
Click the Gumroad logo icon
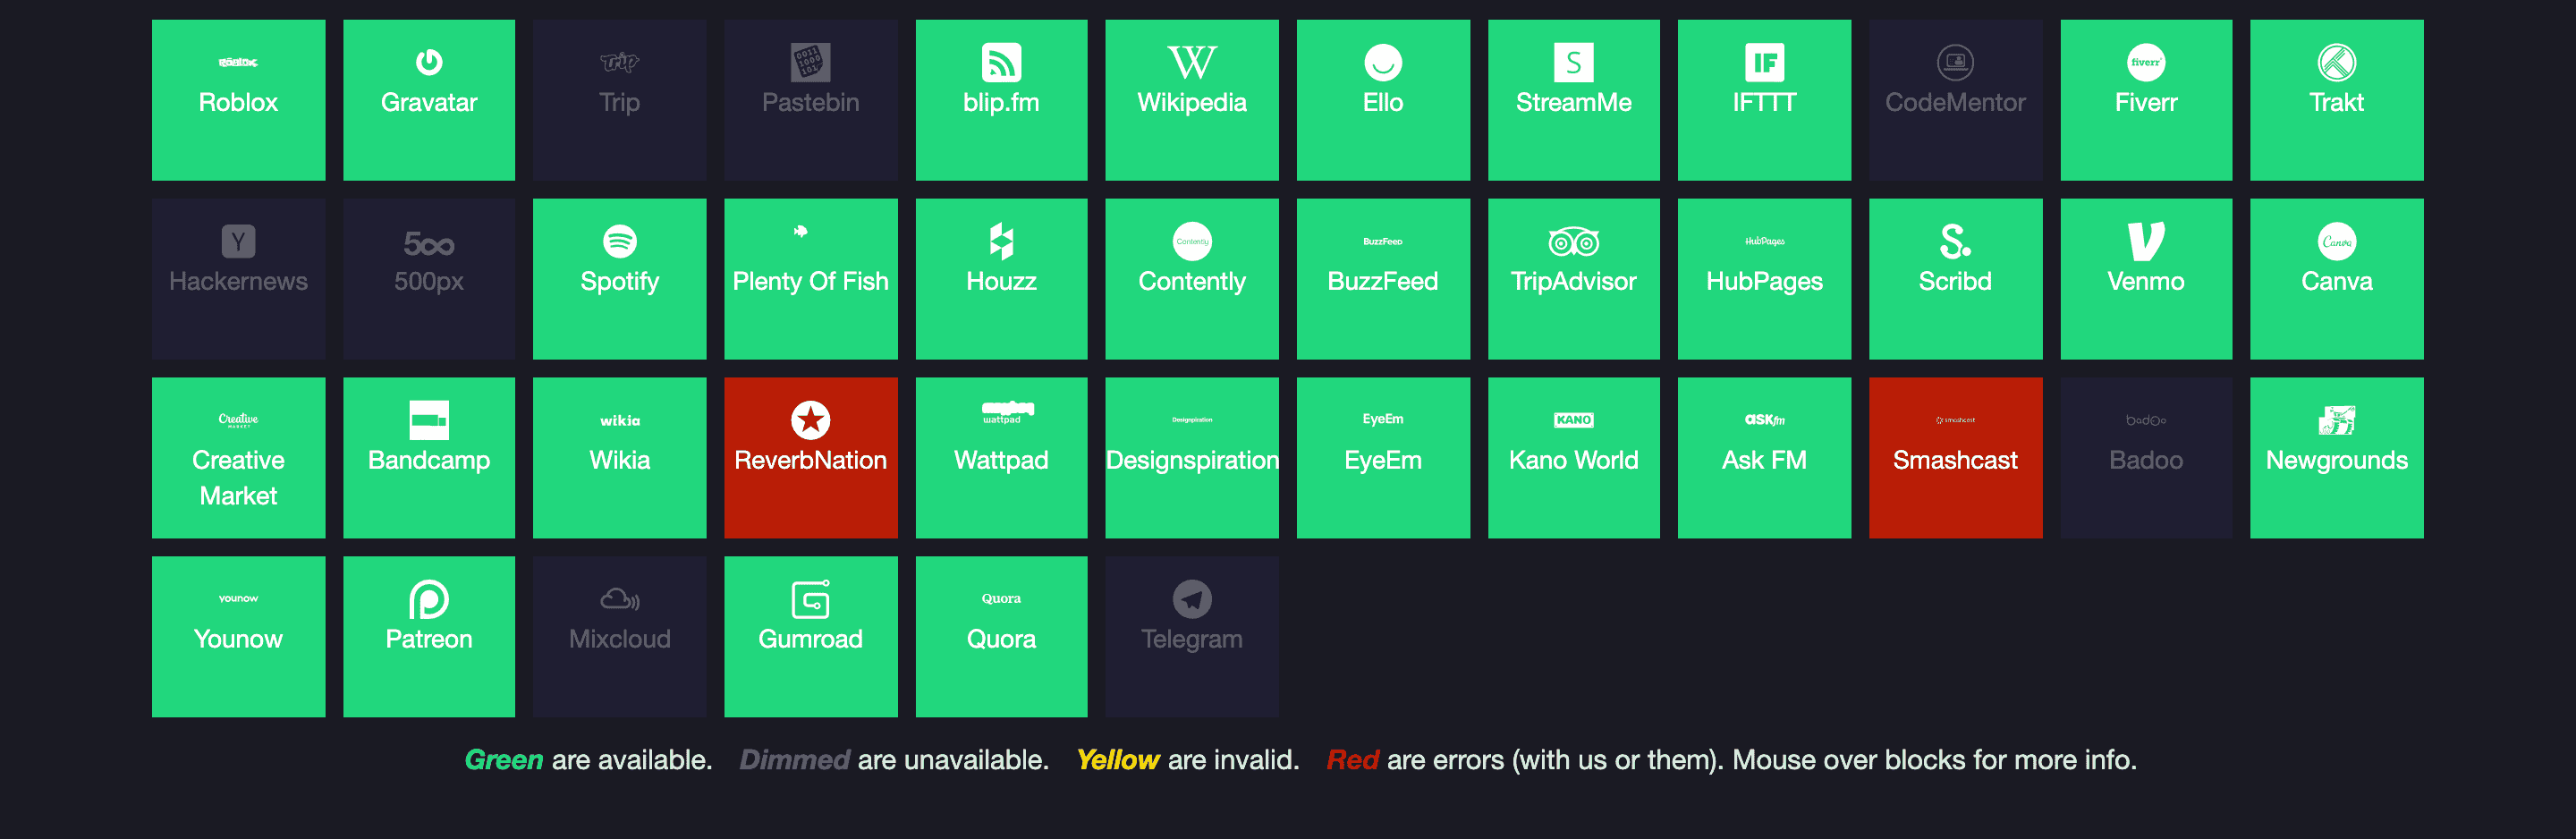click(x=810, y=599)
